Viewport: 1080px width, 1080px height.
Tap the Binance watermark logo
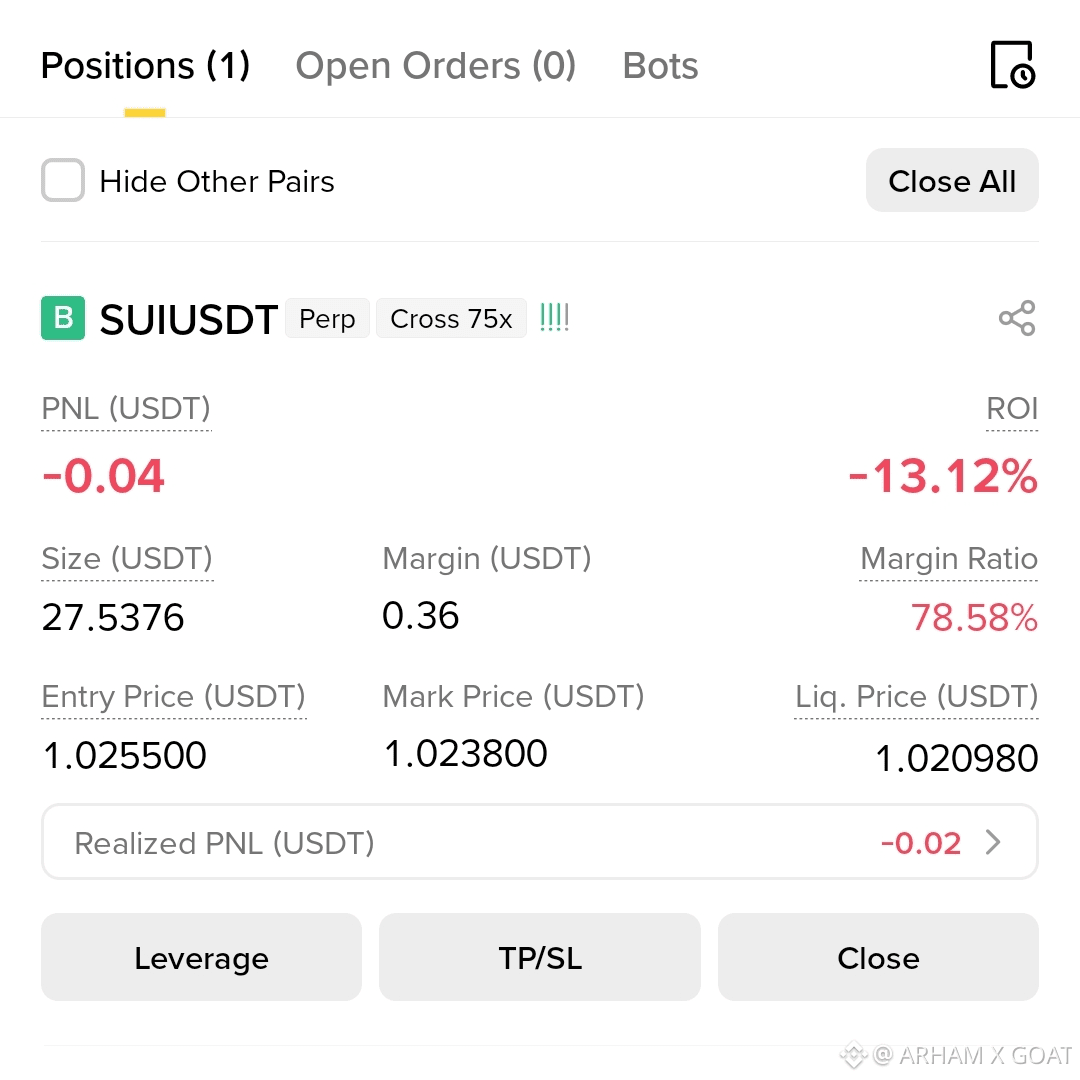[x=853, y=1055]
